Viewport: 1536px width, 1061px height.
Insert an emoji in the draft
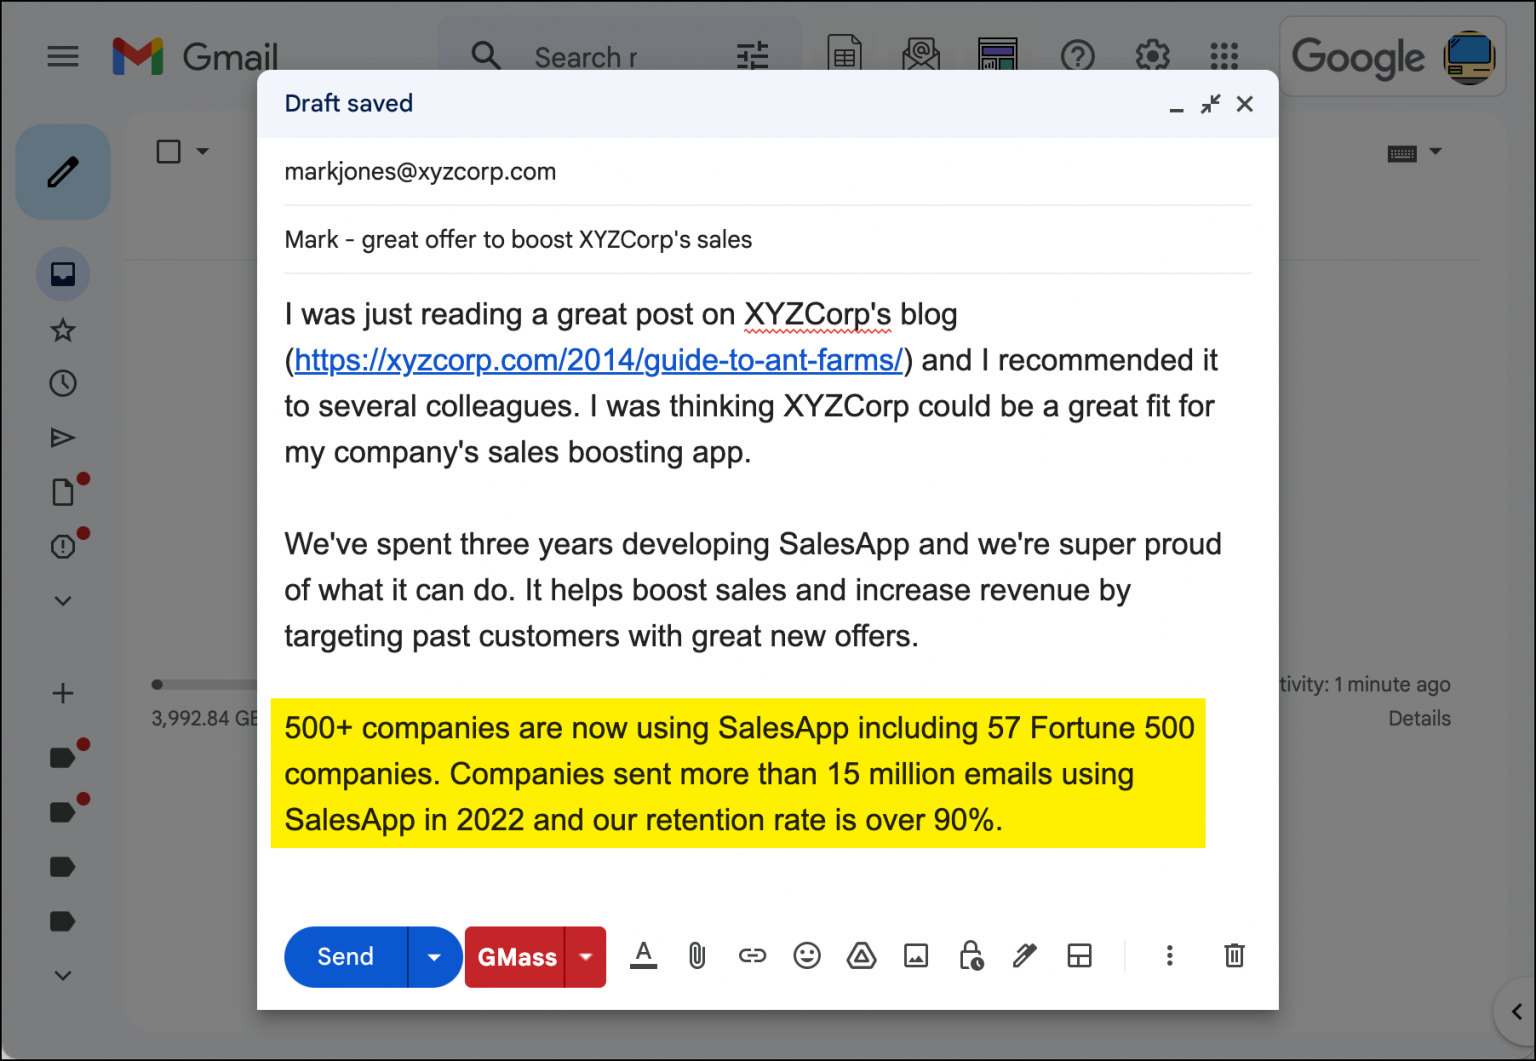pyautogui.click(x=807, y=956)
